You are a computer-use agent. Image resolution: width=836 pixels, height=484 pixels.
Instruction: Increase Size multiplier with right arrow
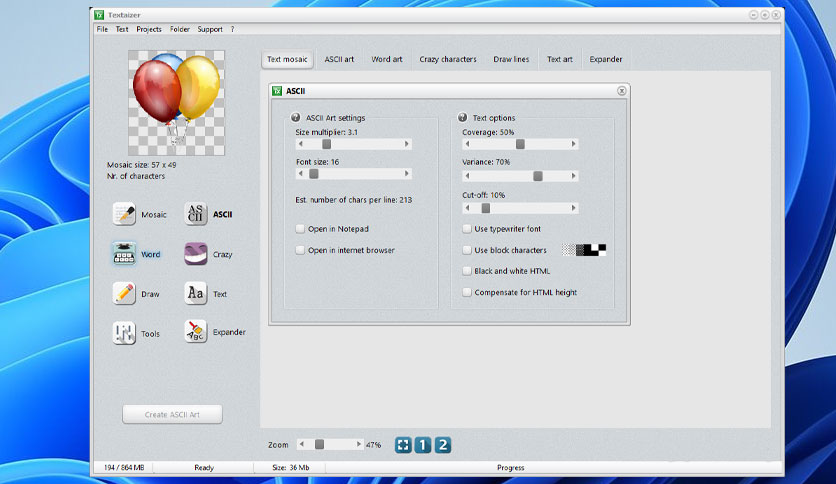pyautogui.click(x=406, y=144)
